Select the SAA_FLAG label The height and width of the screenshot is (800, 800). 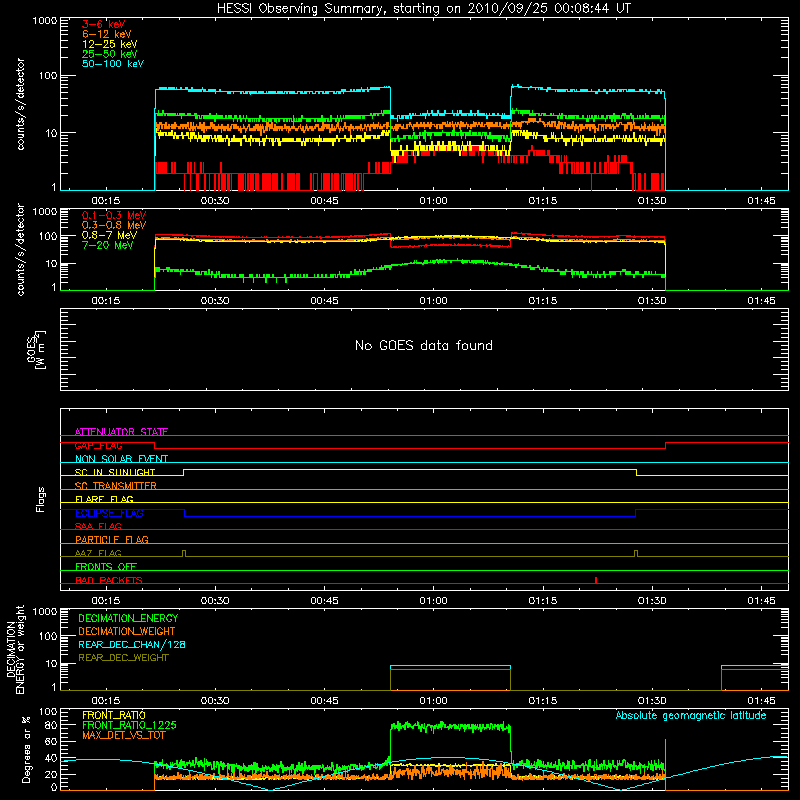point(98,526)
